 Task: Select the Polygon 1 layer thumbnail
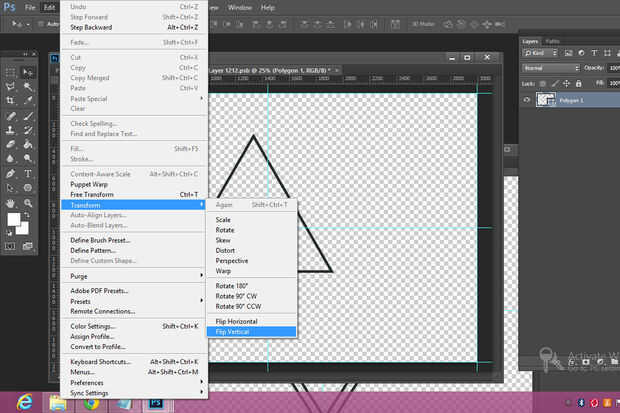coord(546,100)
